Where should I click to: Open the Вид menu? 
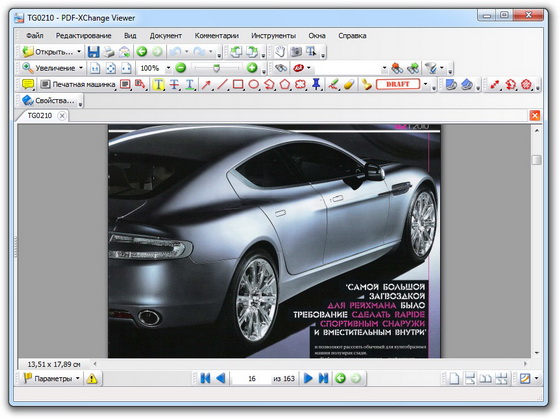point(130,36)
